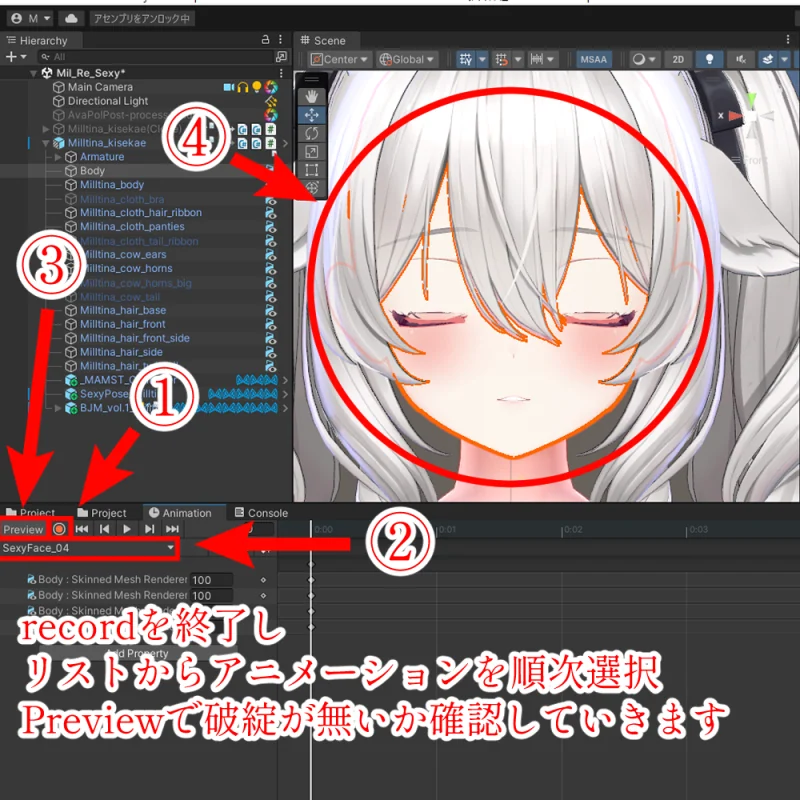The image size is (800, 800).
Task: Add keyframe for second Body property row
Action: click(263, 595)
